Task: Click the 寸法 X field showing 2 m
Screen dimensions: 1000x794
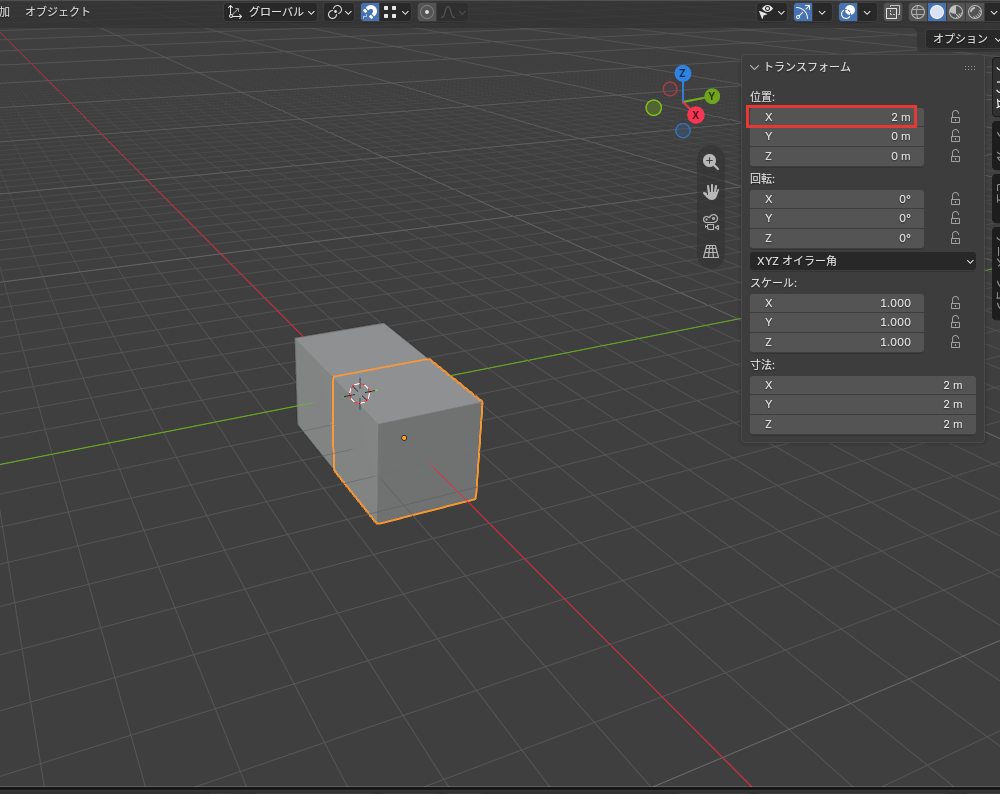Action: [x=863, y=385]
